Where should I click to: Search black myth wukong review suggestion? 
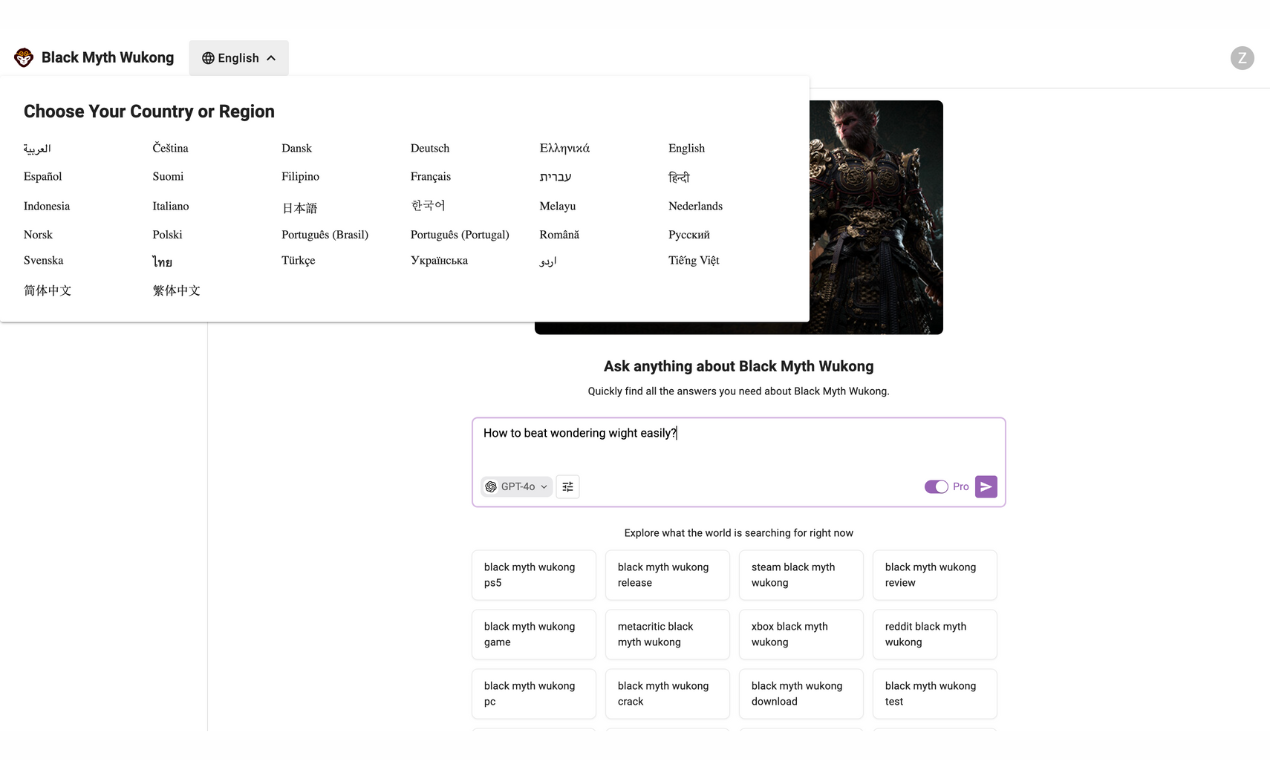coord(935,575)
